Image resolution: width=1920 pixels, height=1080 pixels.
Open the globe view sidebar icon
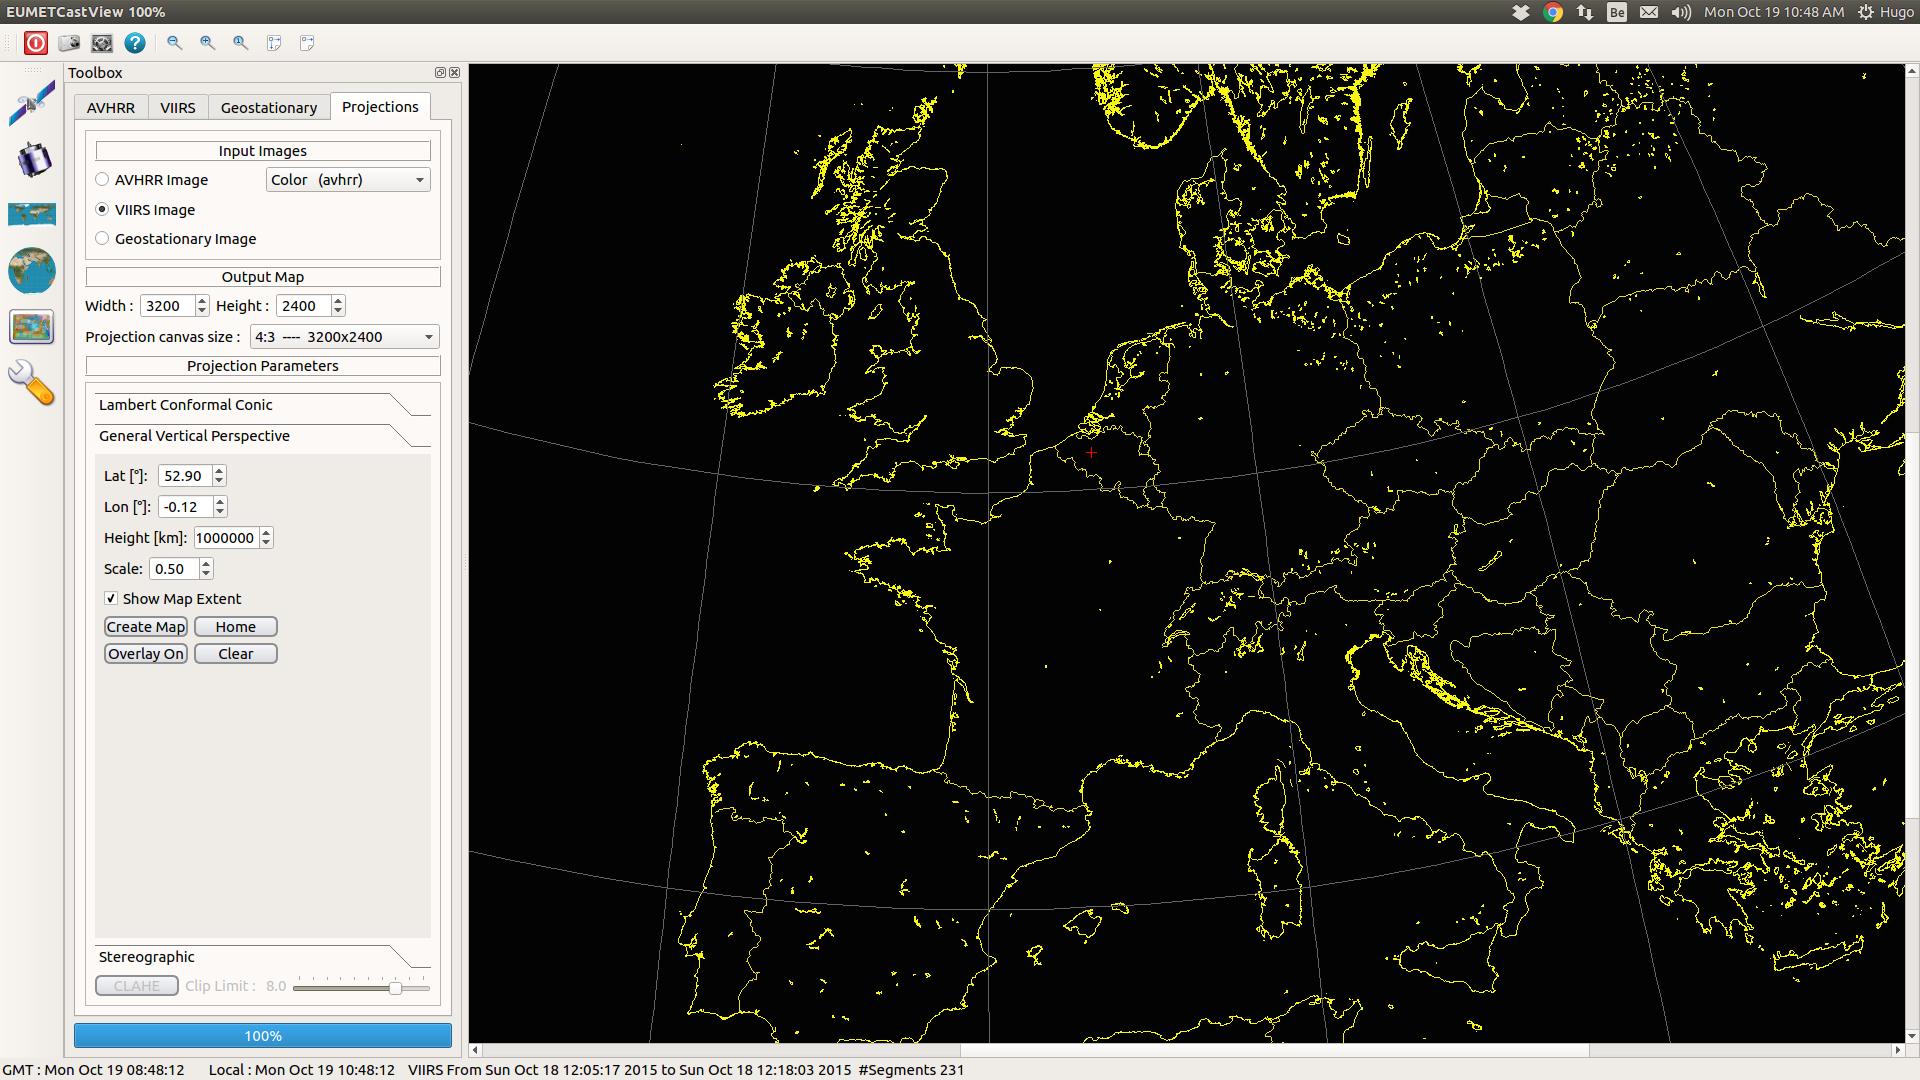click(x=32, y=270)
